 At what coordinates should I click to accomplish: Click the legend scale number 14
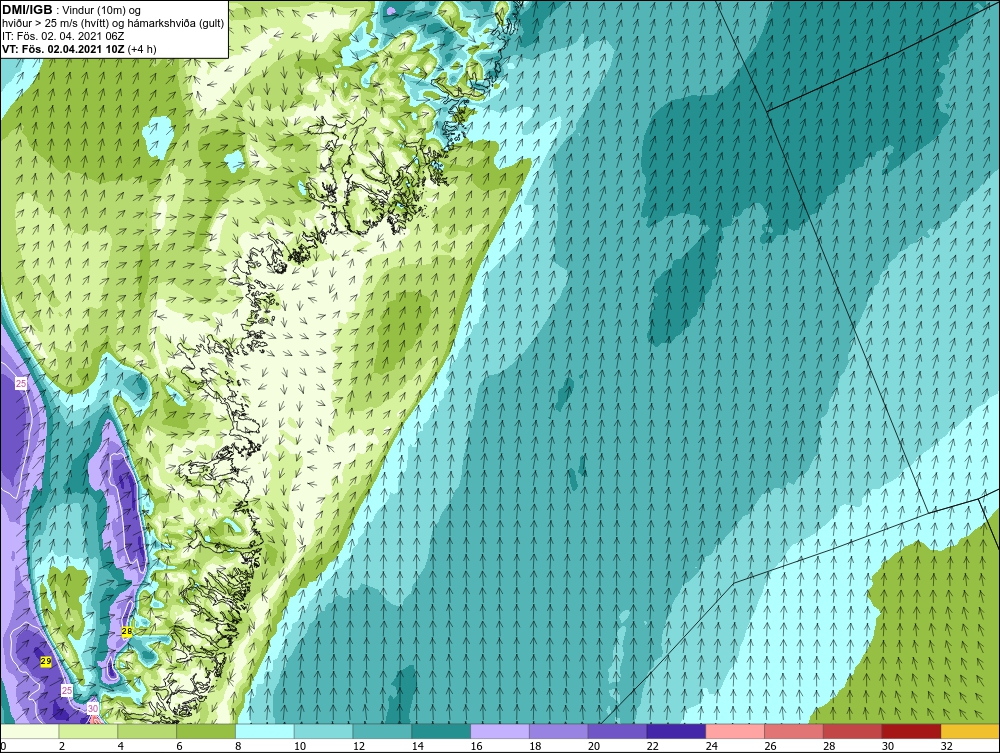417,746
